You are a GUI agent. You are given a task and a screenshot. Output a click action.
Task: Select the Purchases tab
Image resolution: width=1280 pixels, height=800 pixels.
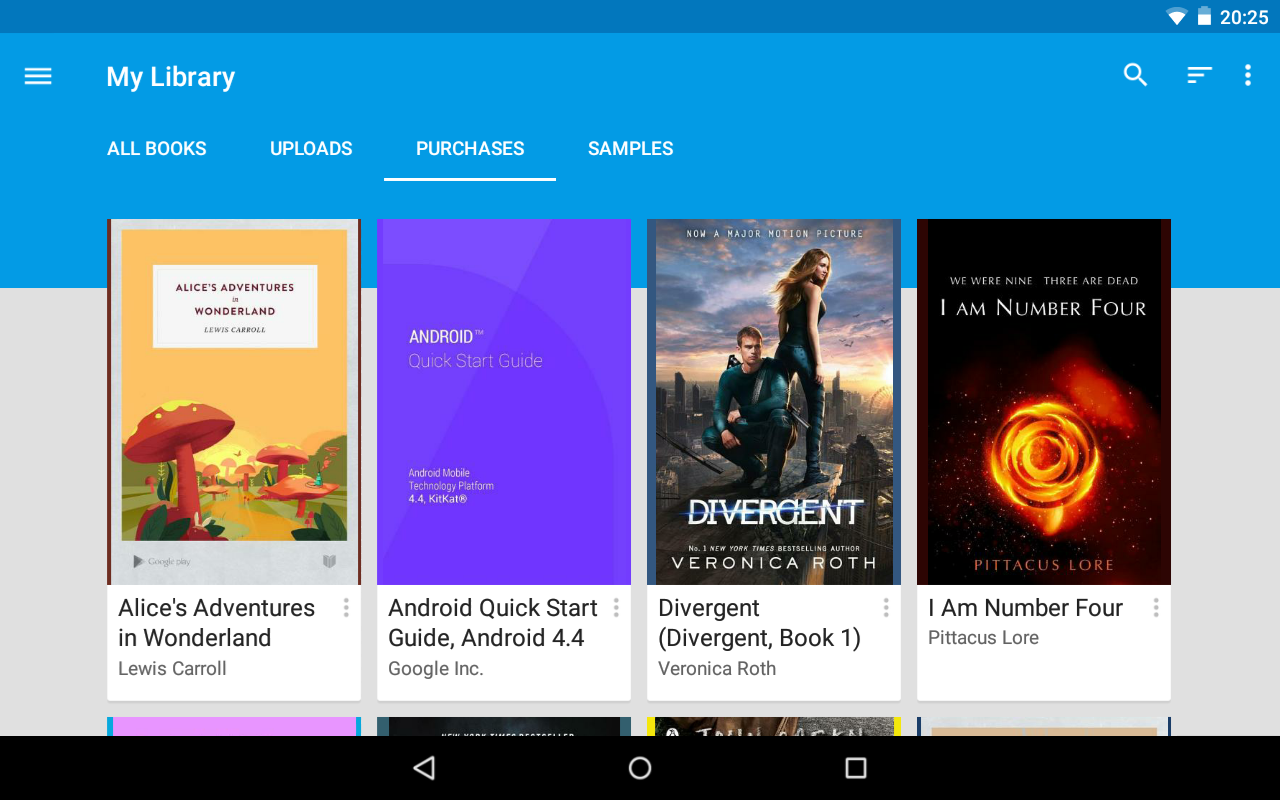coord(470,149)
